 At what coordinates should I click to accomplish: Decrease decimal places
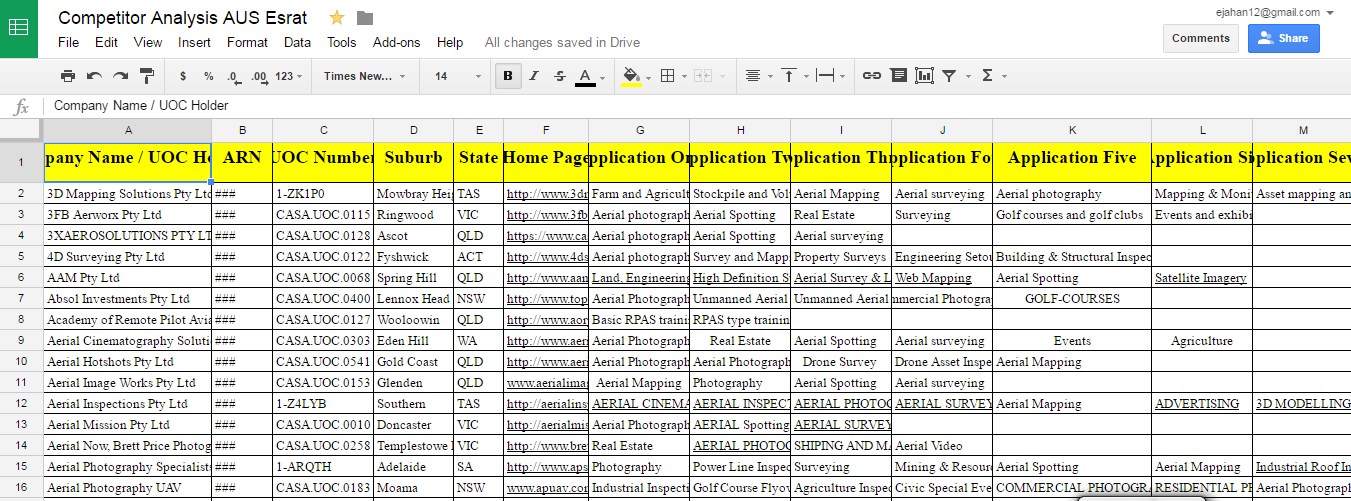click(x=234, y=76)
